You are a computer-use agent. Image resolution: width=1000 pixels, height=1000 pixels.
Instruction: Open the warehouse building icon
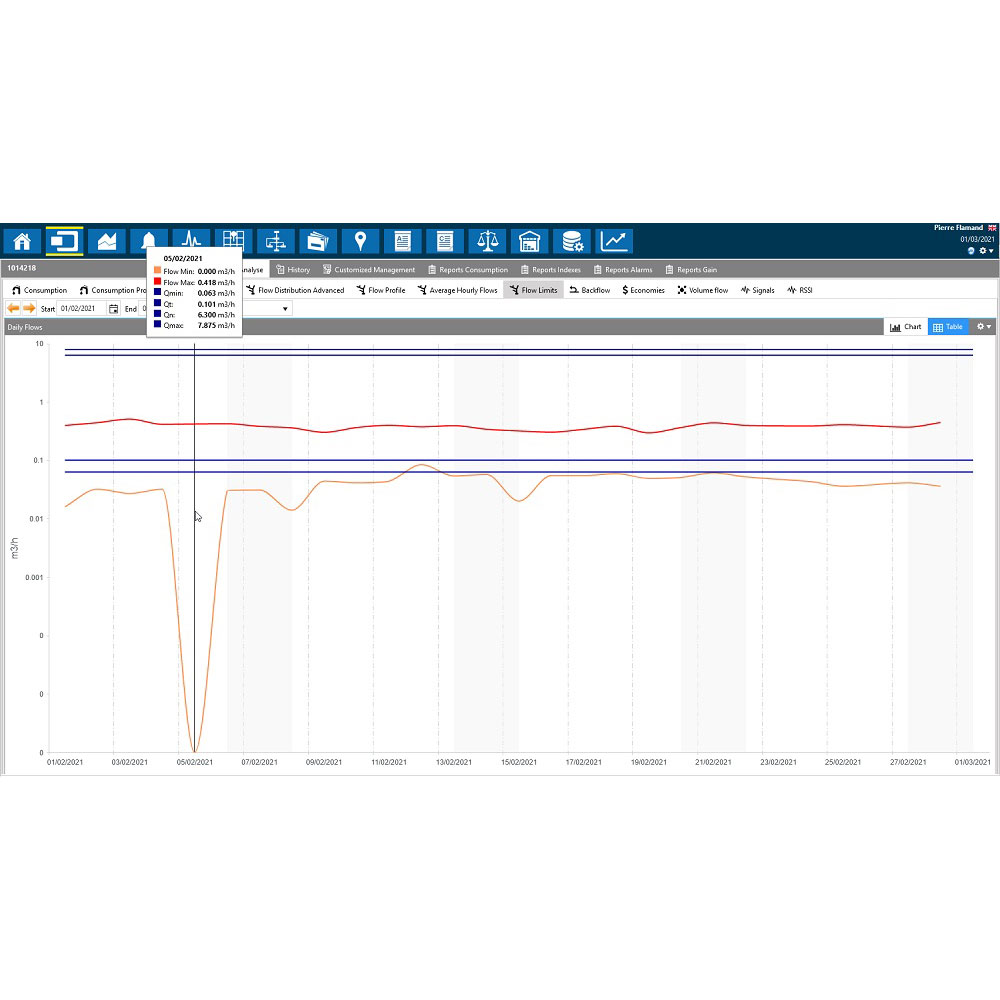pos(529,241)
